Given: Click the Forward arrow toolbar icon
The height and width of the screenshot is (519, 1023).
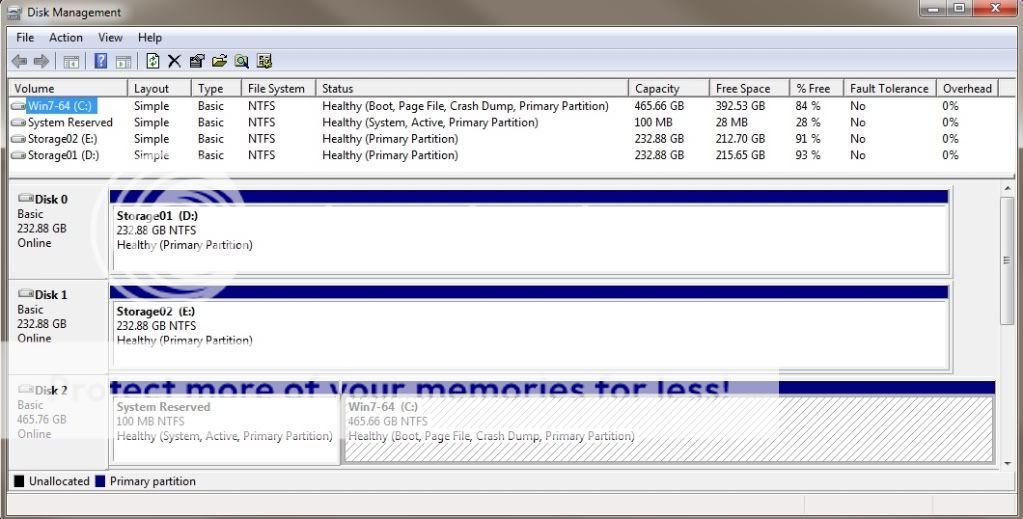Looking at the screenshot, I should (x=41, y=61).
